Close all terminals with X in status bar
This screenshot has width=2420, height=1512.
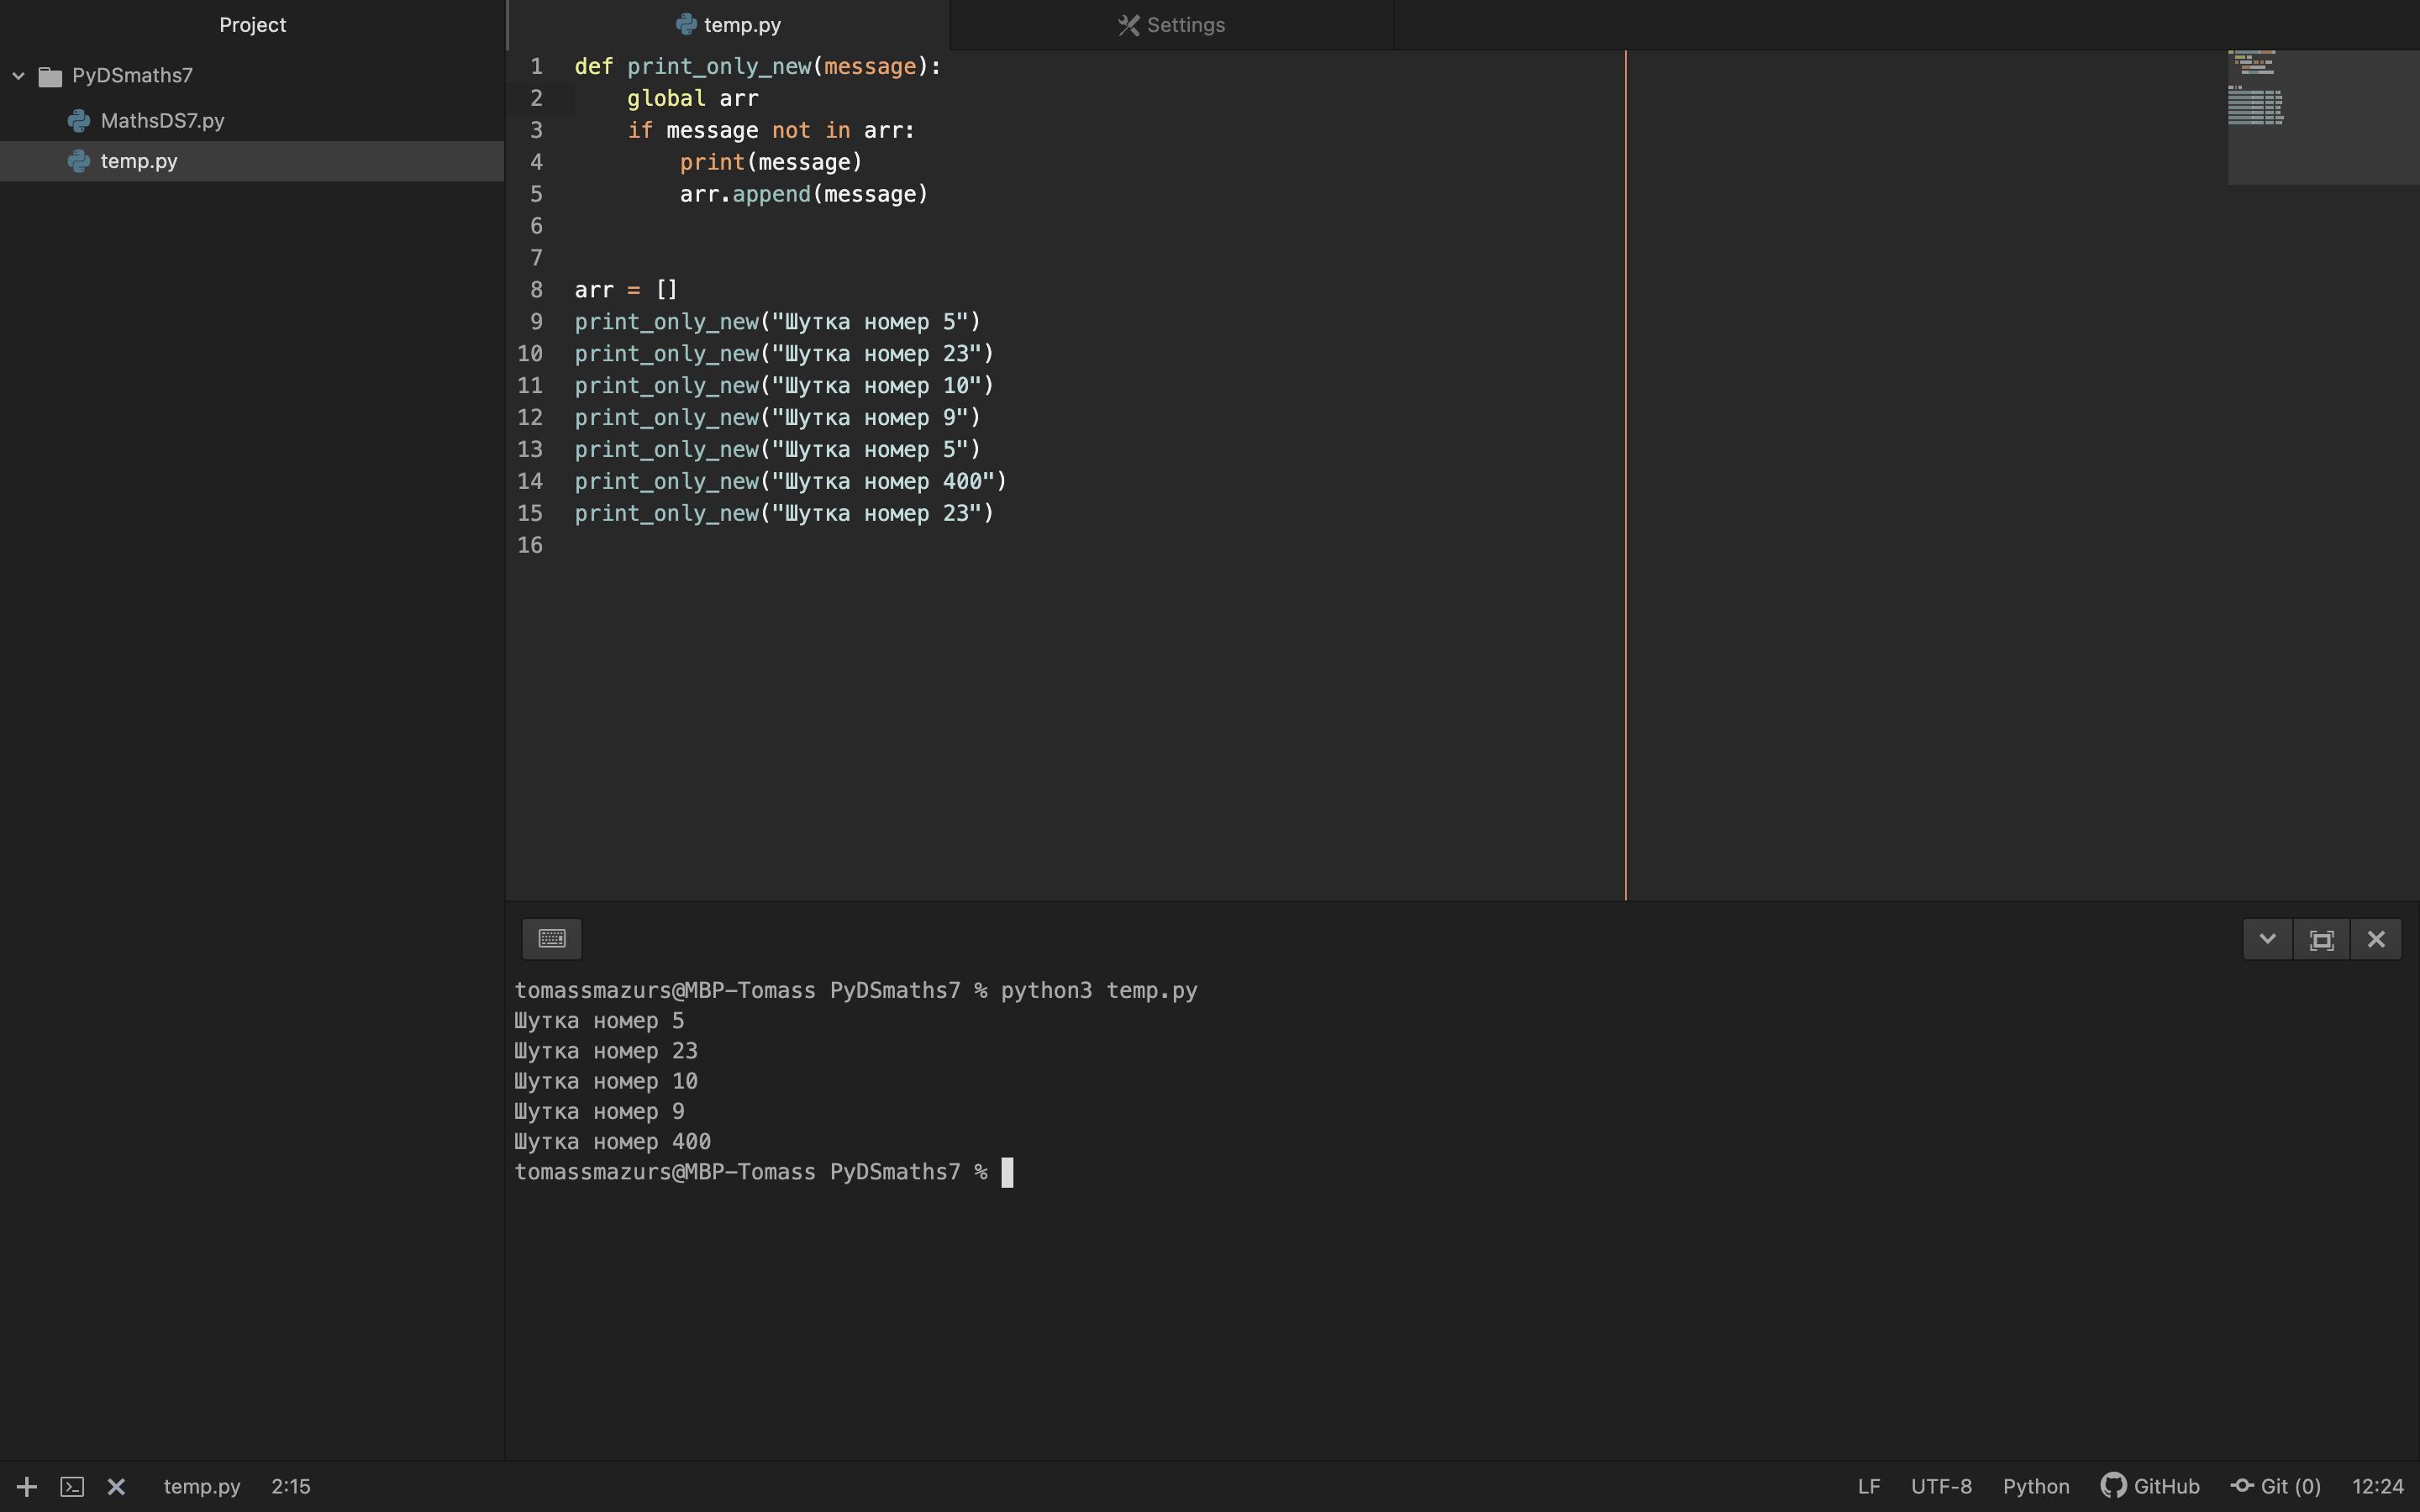click(116, 1486)
